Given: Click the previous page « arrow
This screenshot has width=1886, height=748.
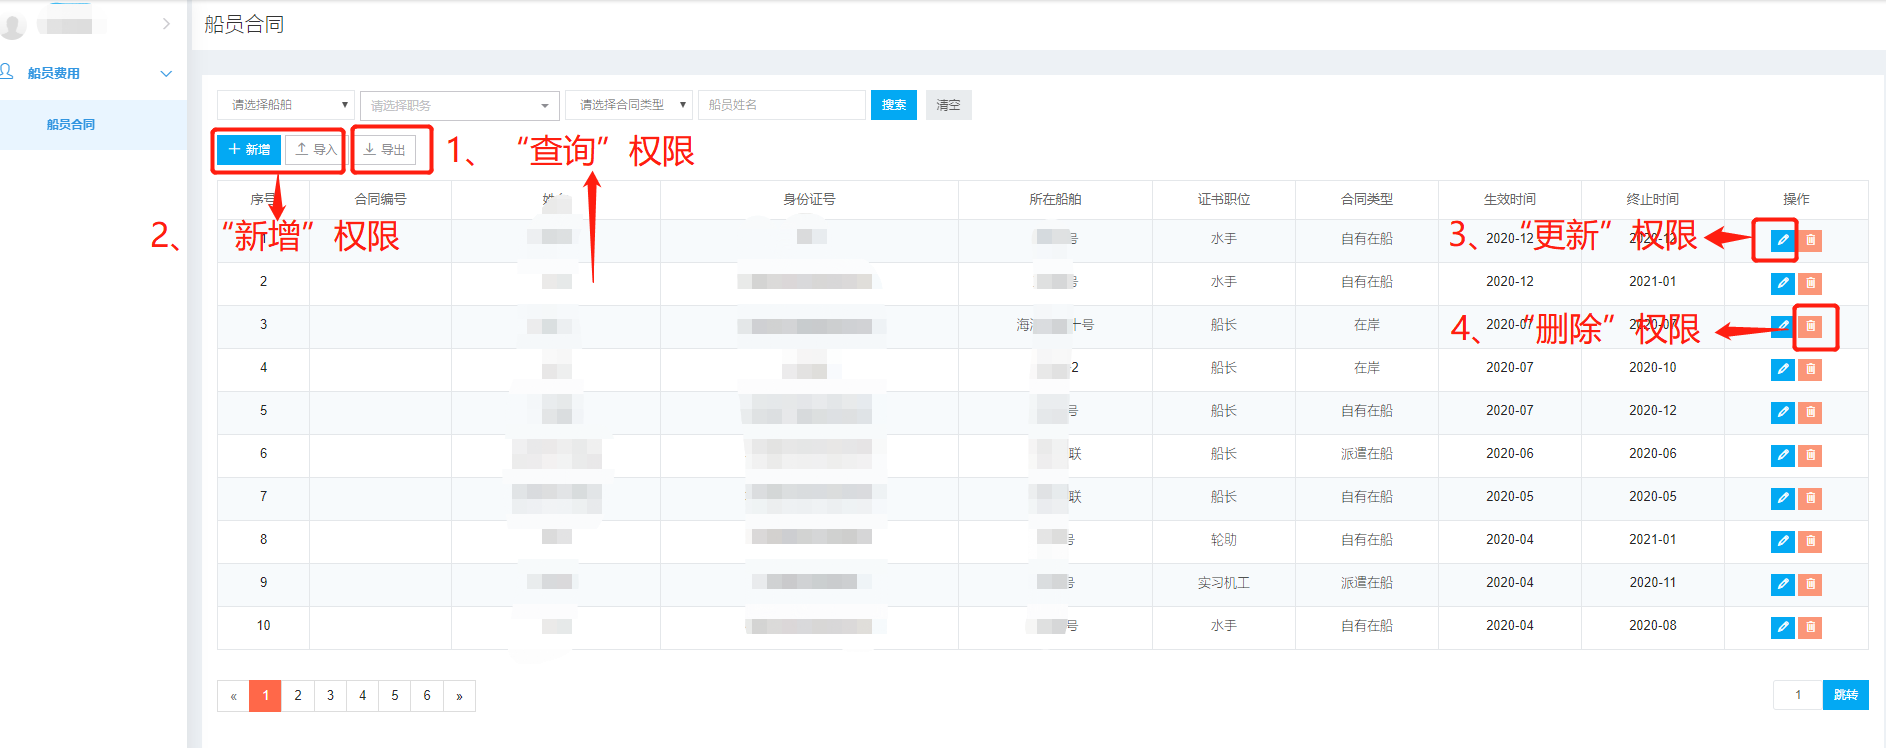Looking at the screenshot, I should pyautogui.click(x=233, y=695).
